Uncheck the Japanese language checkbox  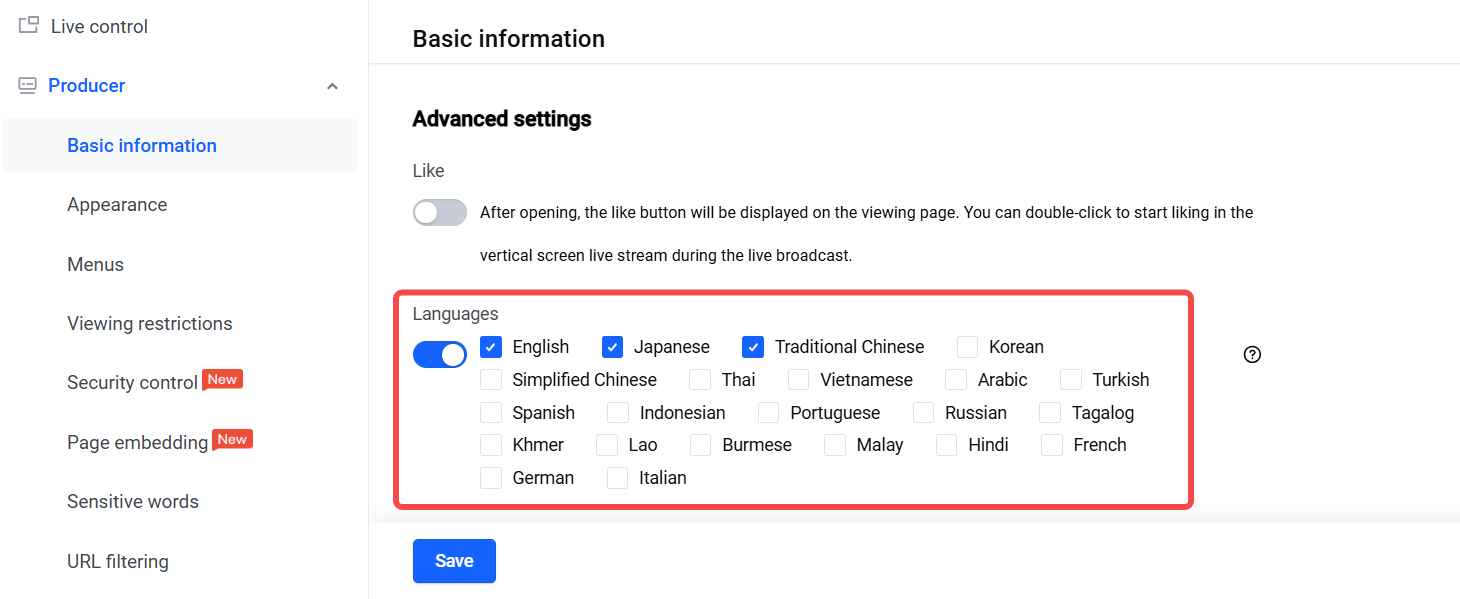click(x=613, y=347)
